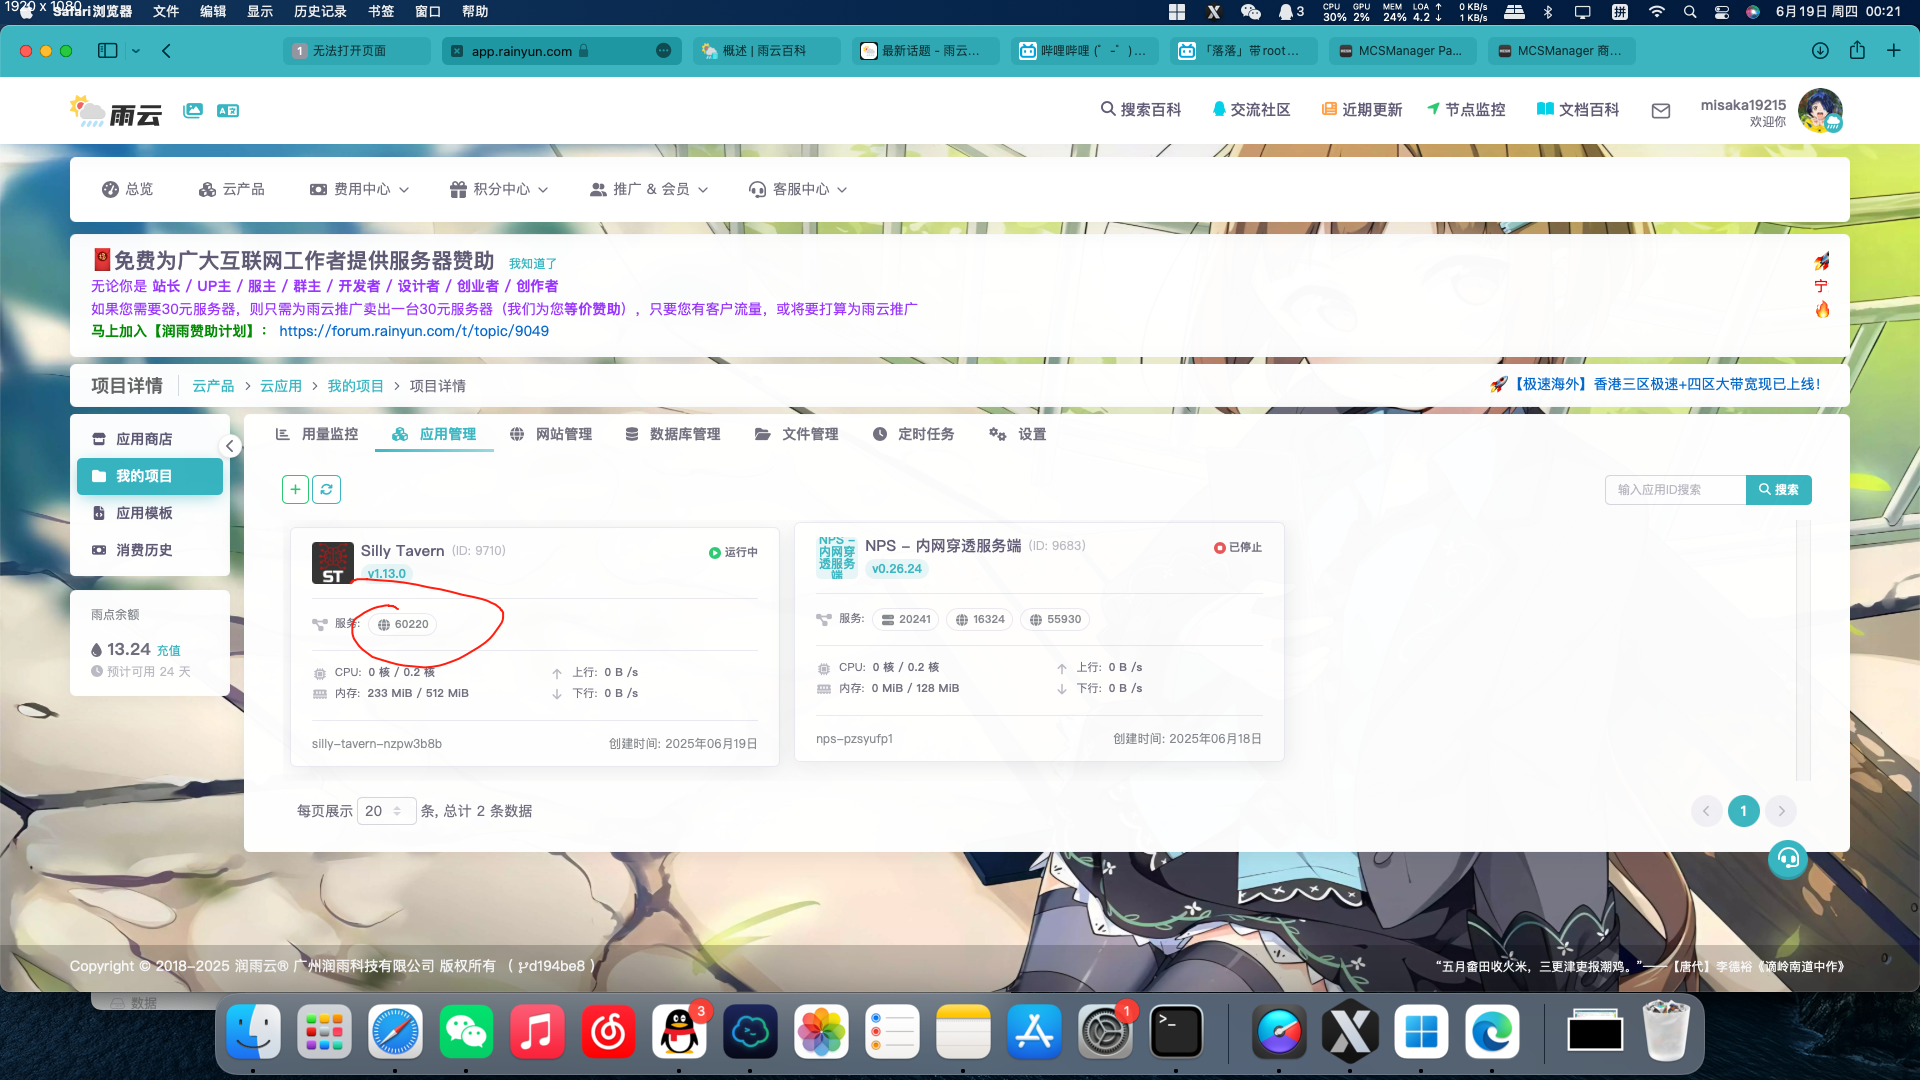Click 搜索 search button
The width and height of the screenshot is (1920, 1080).
1779,489
